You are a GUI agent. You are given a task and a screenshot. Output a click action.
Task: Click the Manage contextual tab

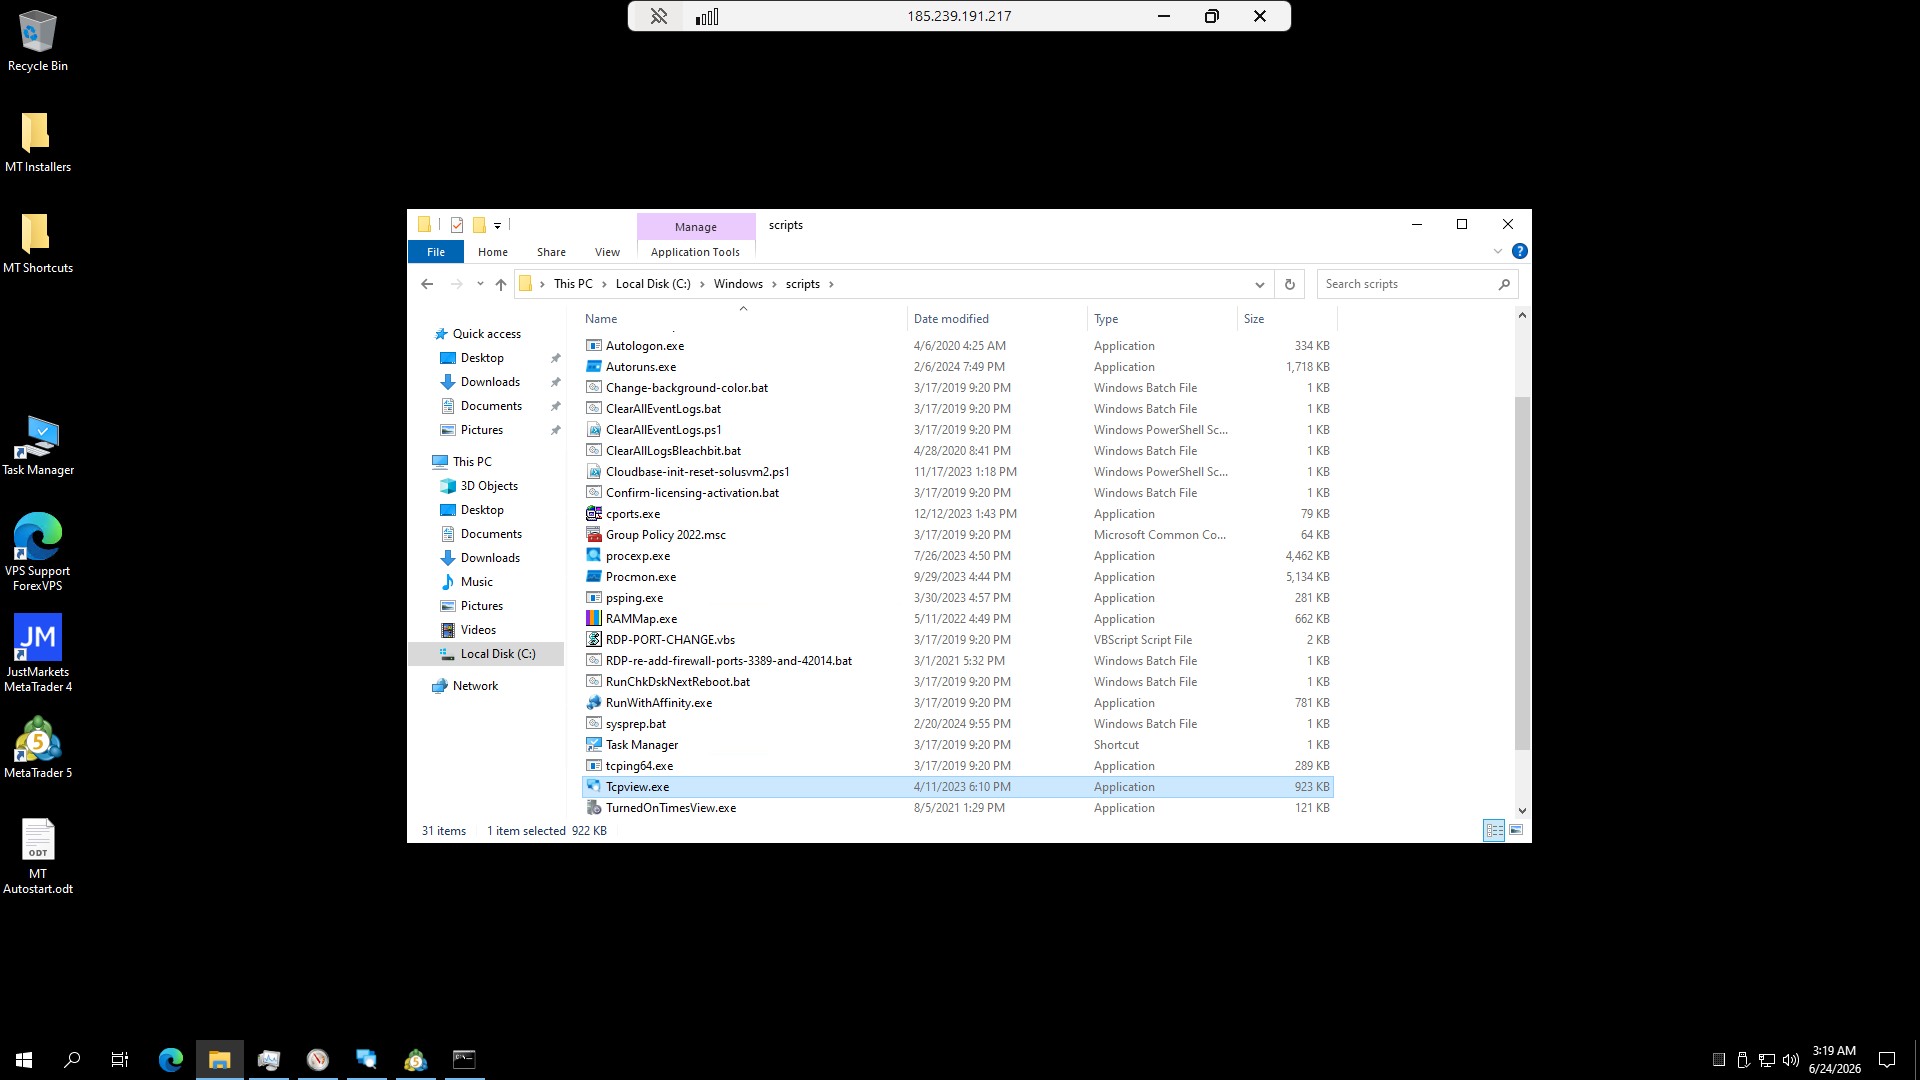click(x=695, y=227)
